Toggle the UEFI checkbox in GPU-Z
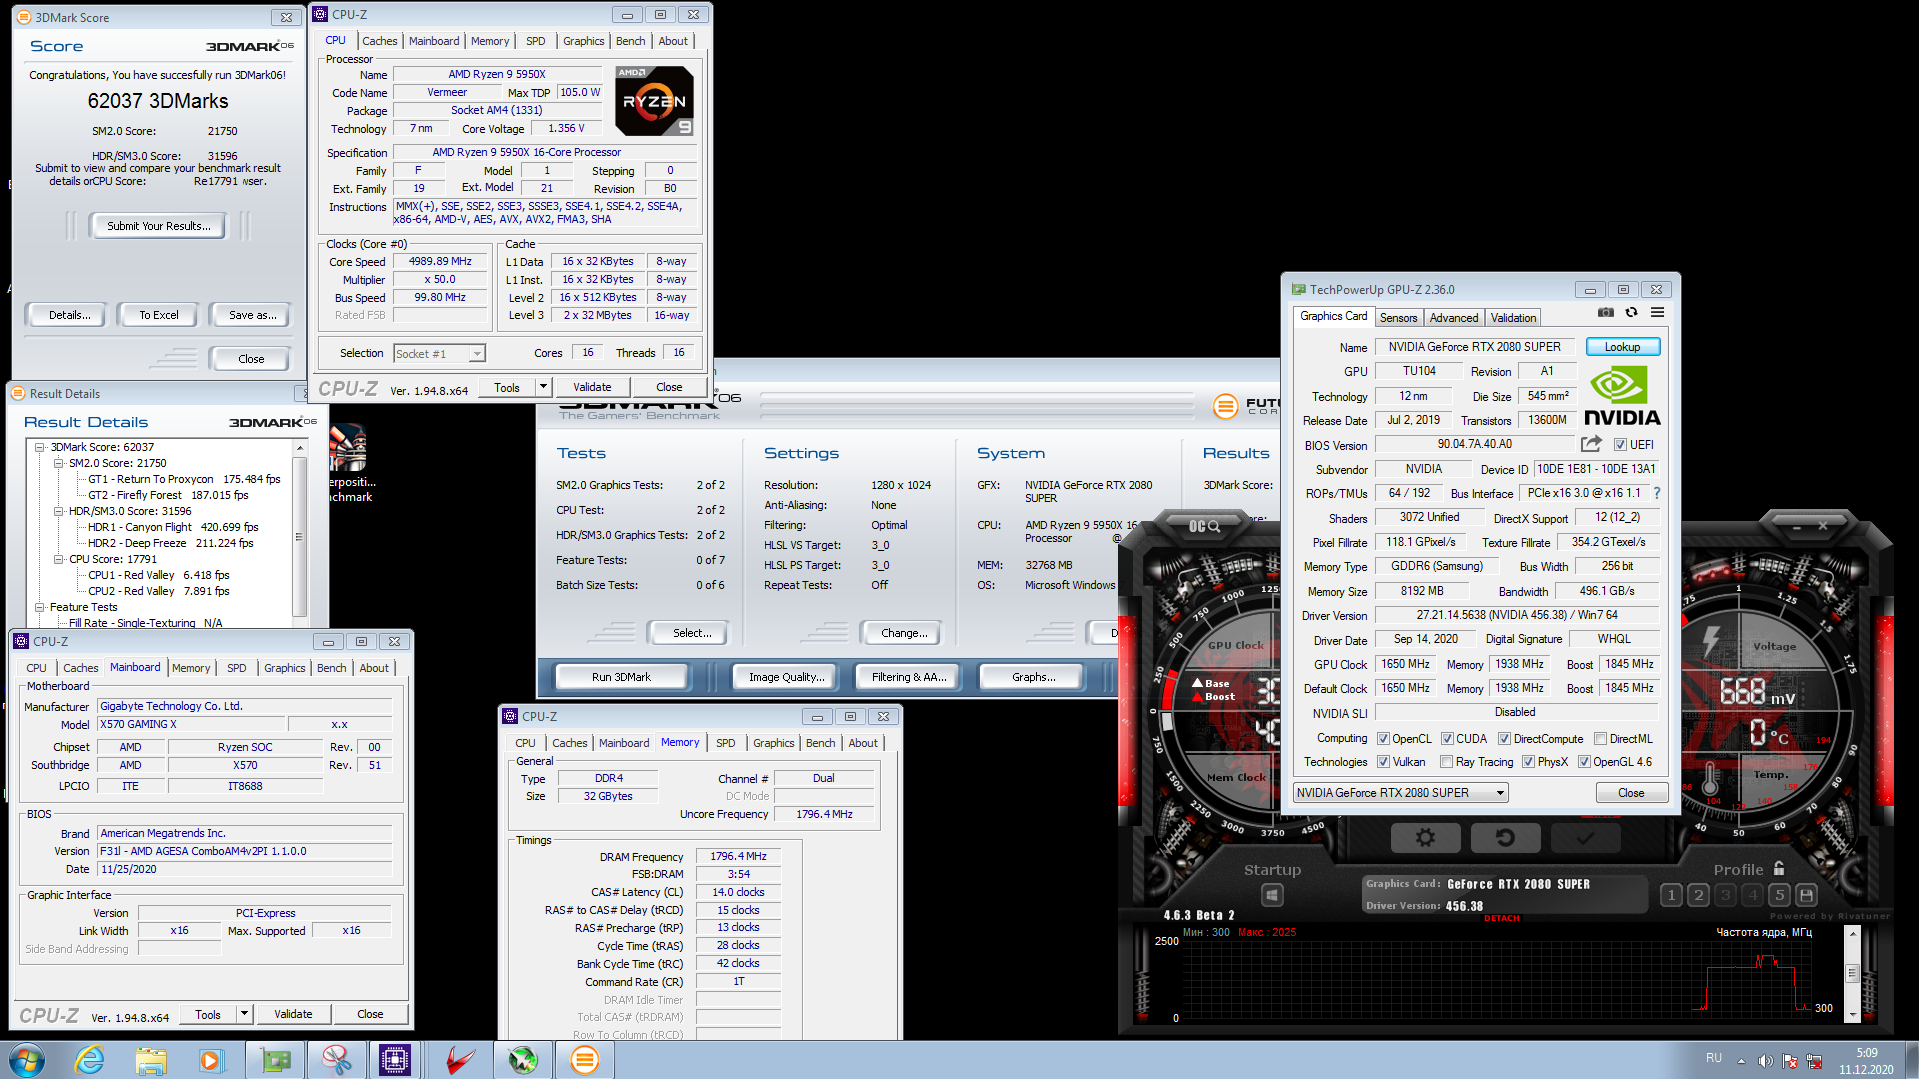Screen dimensions: 1919x1079 [1620, 445]
